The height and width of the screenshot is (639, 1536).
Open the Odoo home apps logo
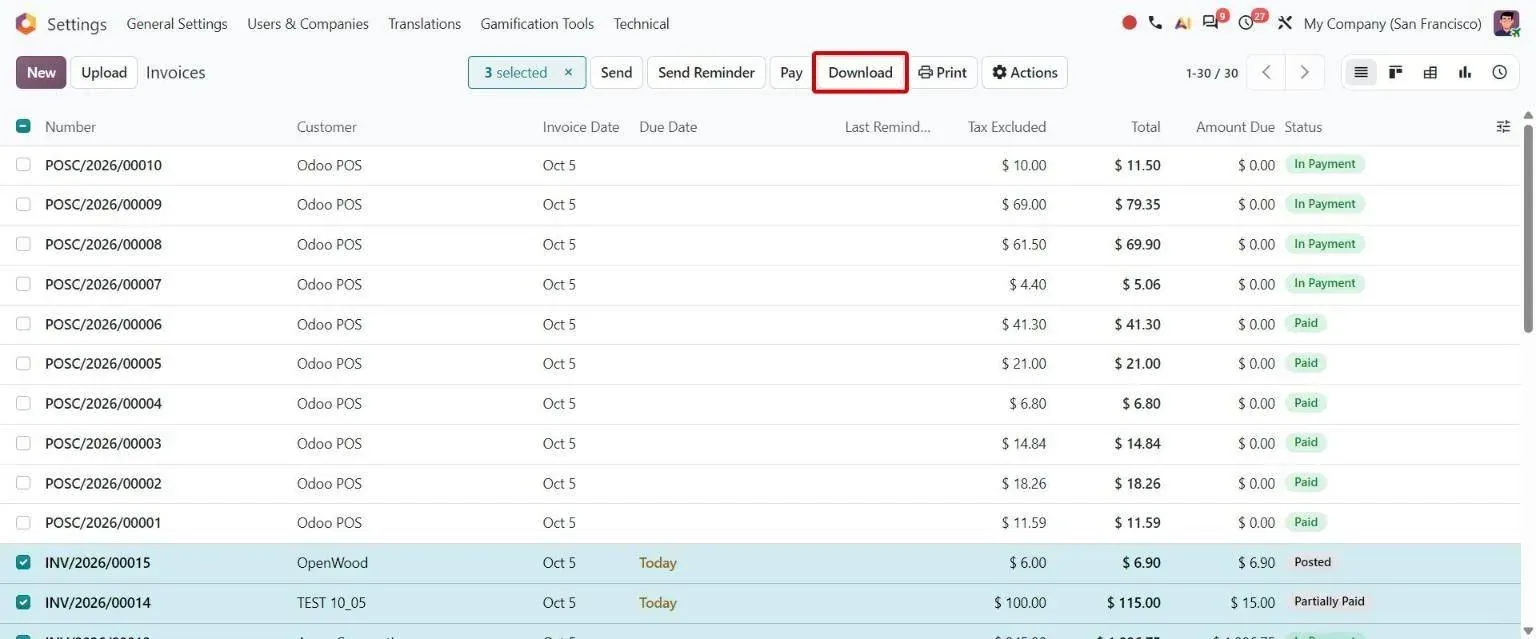(26, 23)
